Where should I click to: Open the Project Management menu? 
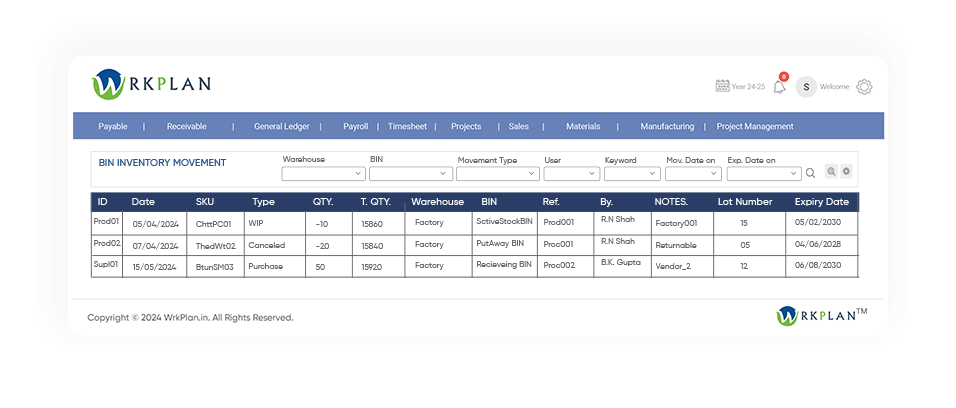click(x=755, y=126)
